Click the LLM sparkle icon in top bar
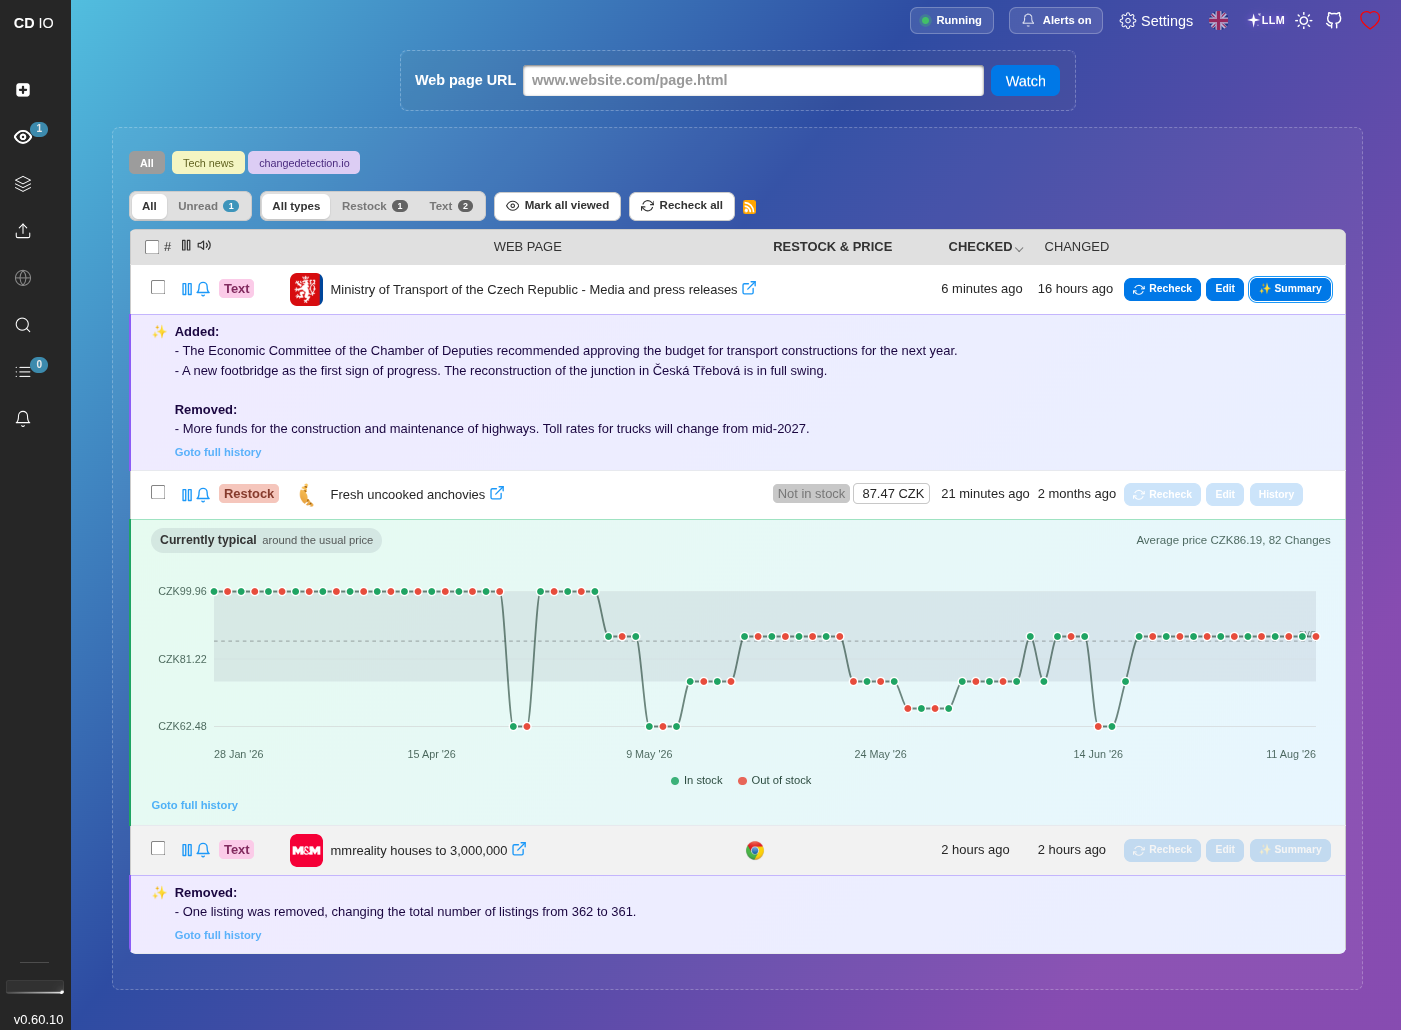Screen dimensions: 1401x1030 coord(1265,20)
